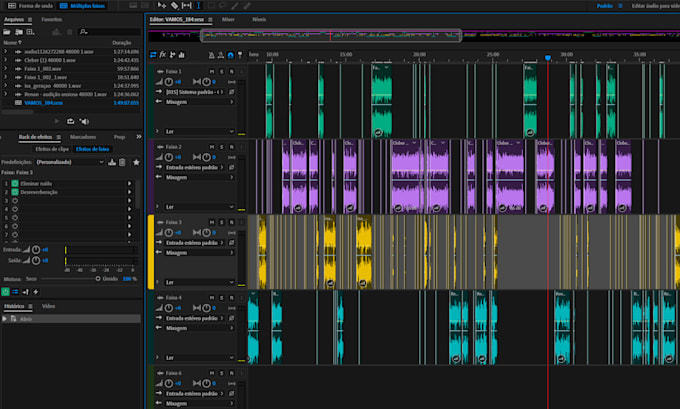Mute track Faixa 4
This screenshot has width=680, height=409.
pyautogui.click(x=212, y=298)
